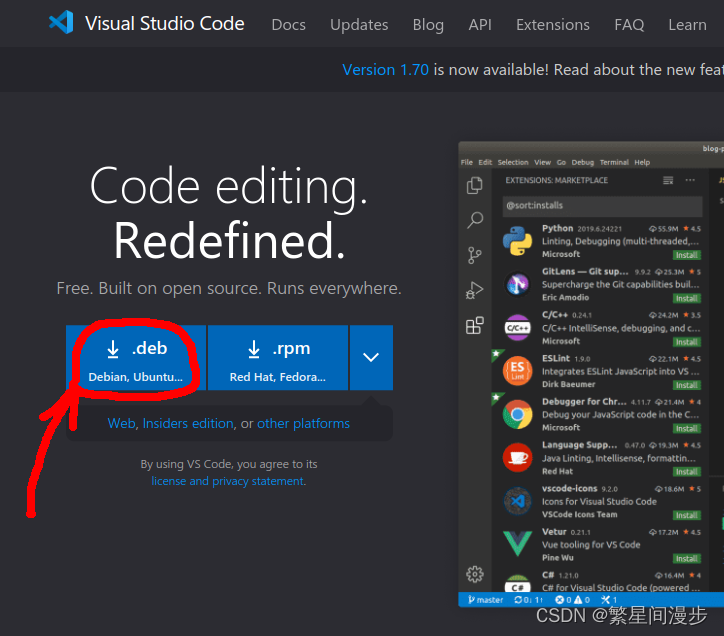
Task: Install the ESLint extension
Action: tap(687, 385)
